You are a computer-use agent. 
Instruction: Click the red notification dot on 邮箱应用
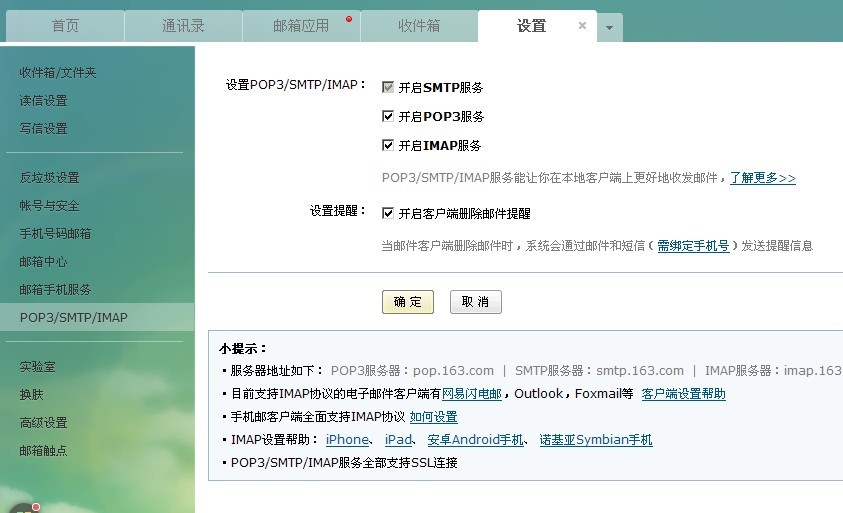coord(349,19)
